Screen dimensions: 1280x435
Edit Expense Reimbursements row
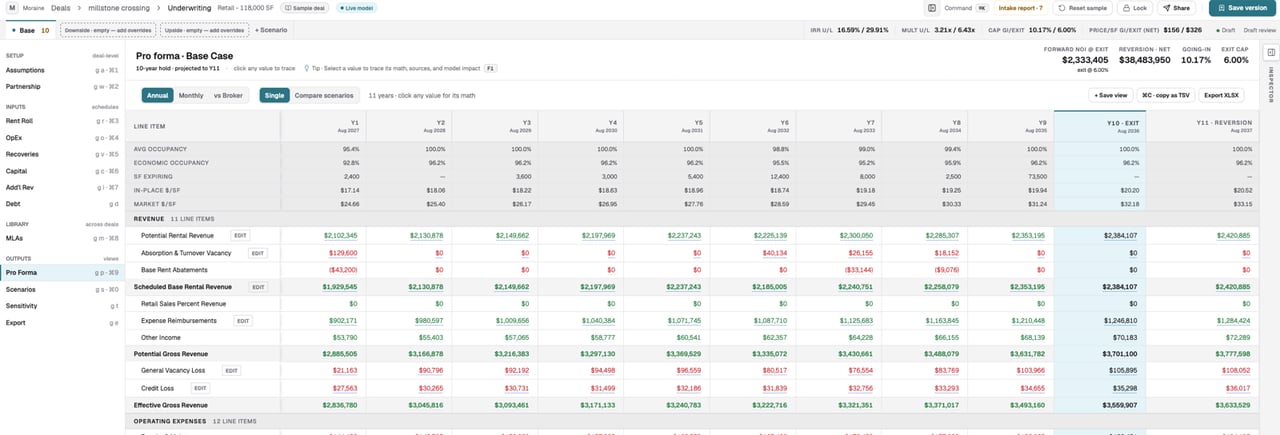pos(242,321)
